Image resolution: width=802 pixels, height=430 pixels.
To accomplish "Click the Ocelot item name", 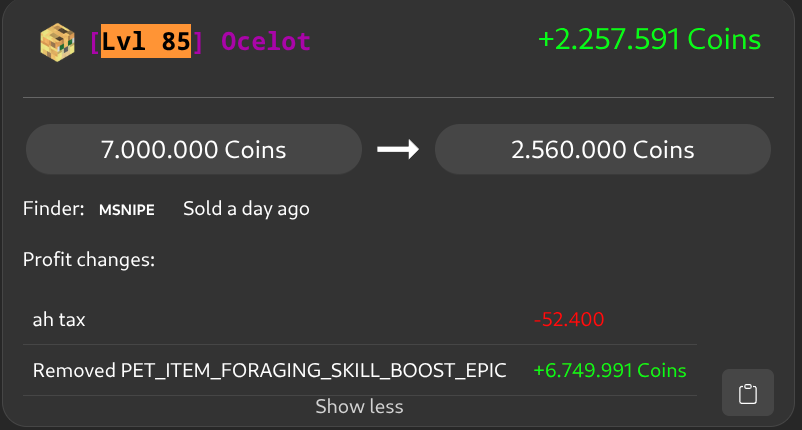I will pyautogui.click(x=266, y=42).
